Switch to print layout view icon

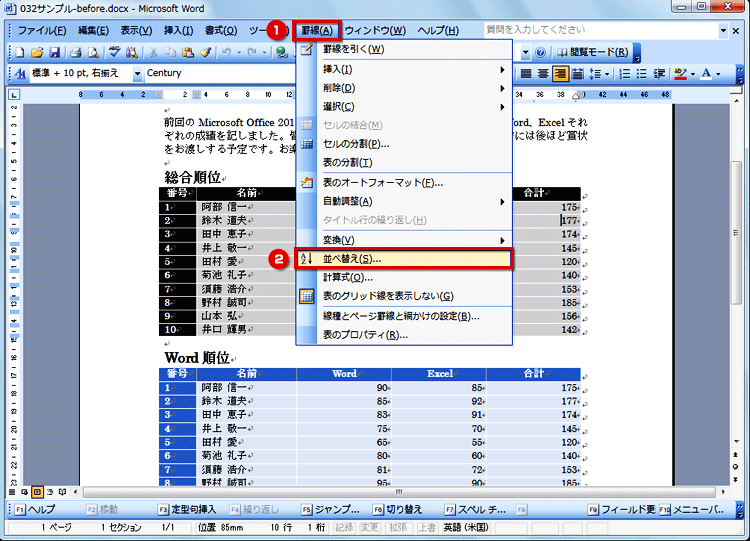click(37, 492)
